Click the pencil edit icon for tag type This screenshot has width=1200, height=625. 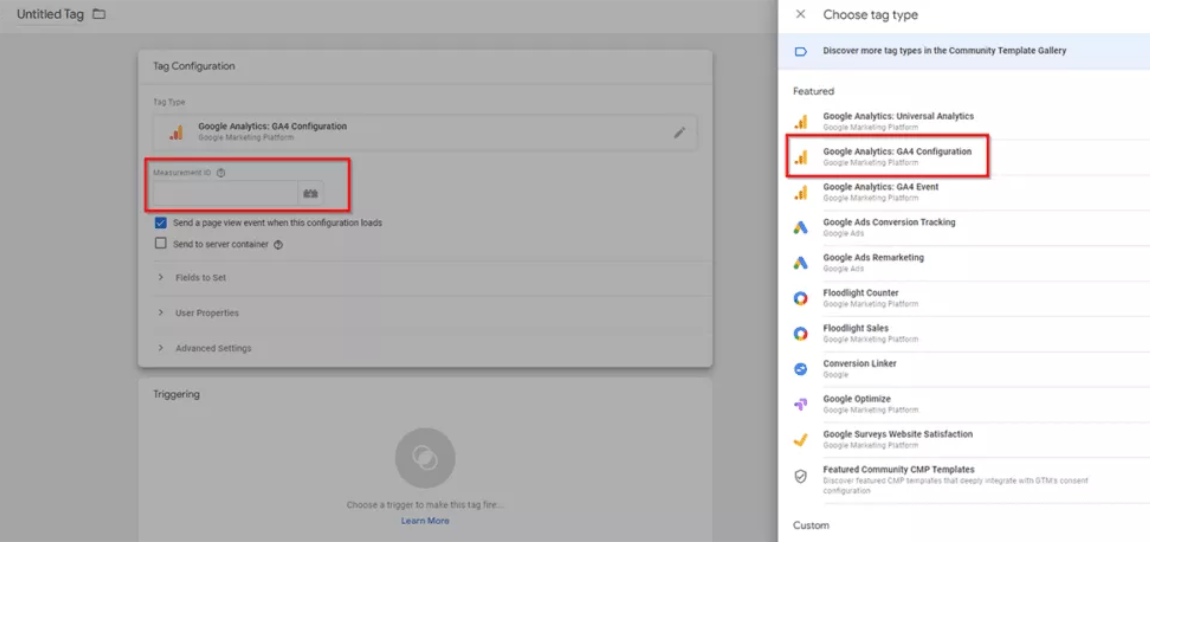click(680, 132)
